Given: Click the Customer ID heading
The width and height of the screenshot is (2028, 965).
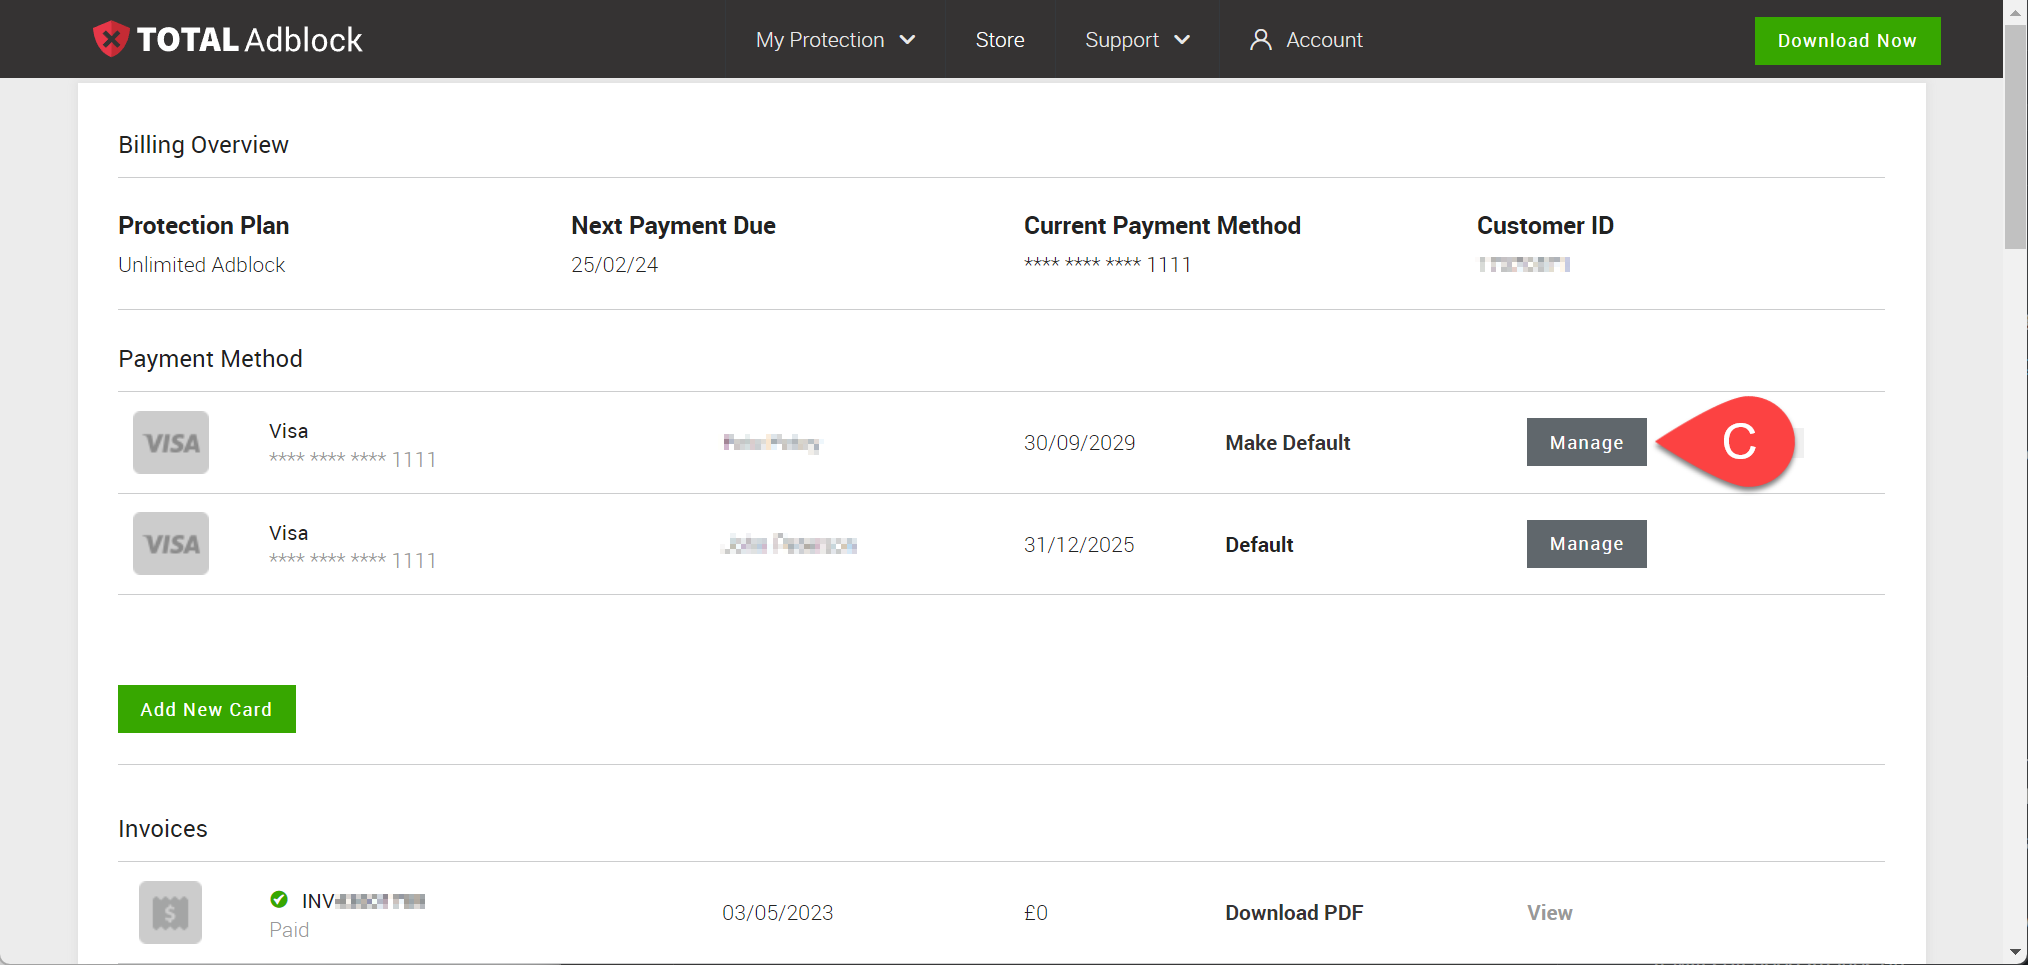Looking at the screenshot, I should 1545,225.
